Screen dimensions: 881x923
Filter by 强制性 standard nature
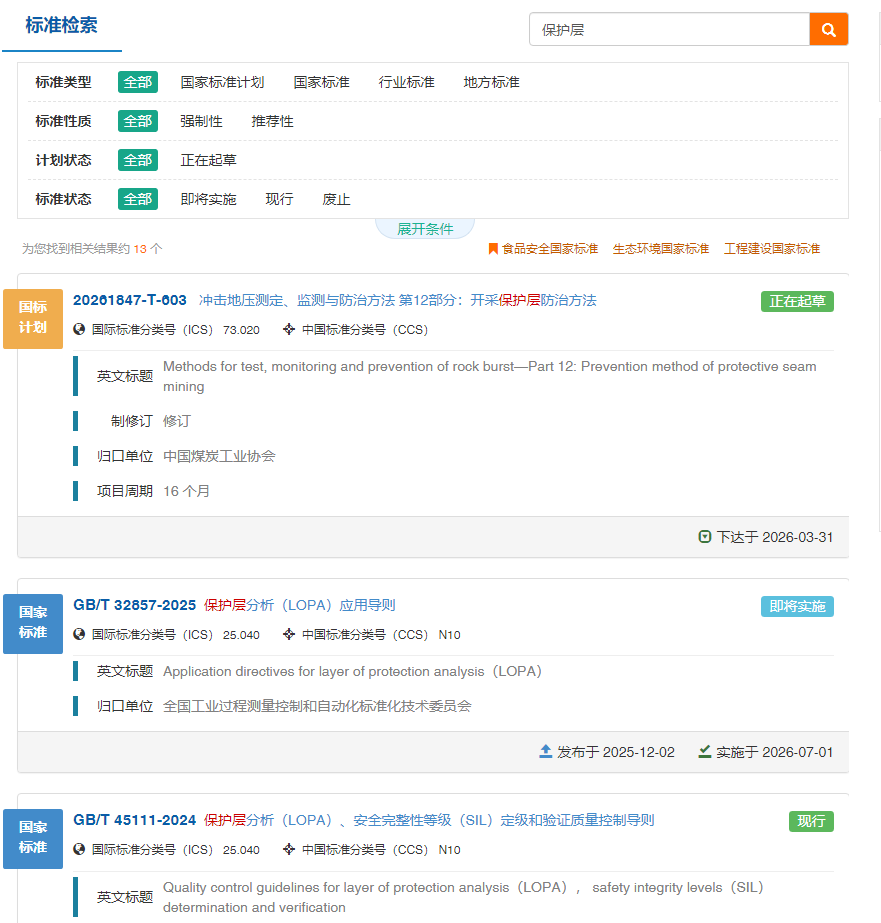pyautogui.click(x=201, y=121)
